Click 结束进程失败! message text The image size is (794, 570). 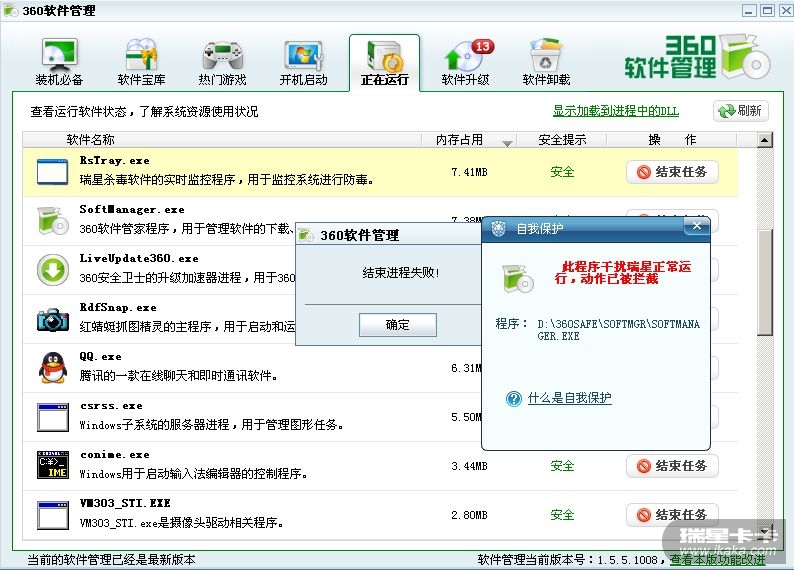pyautogui.click(x=401, y=273)
